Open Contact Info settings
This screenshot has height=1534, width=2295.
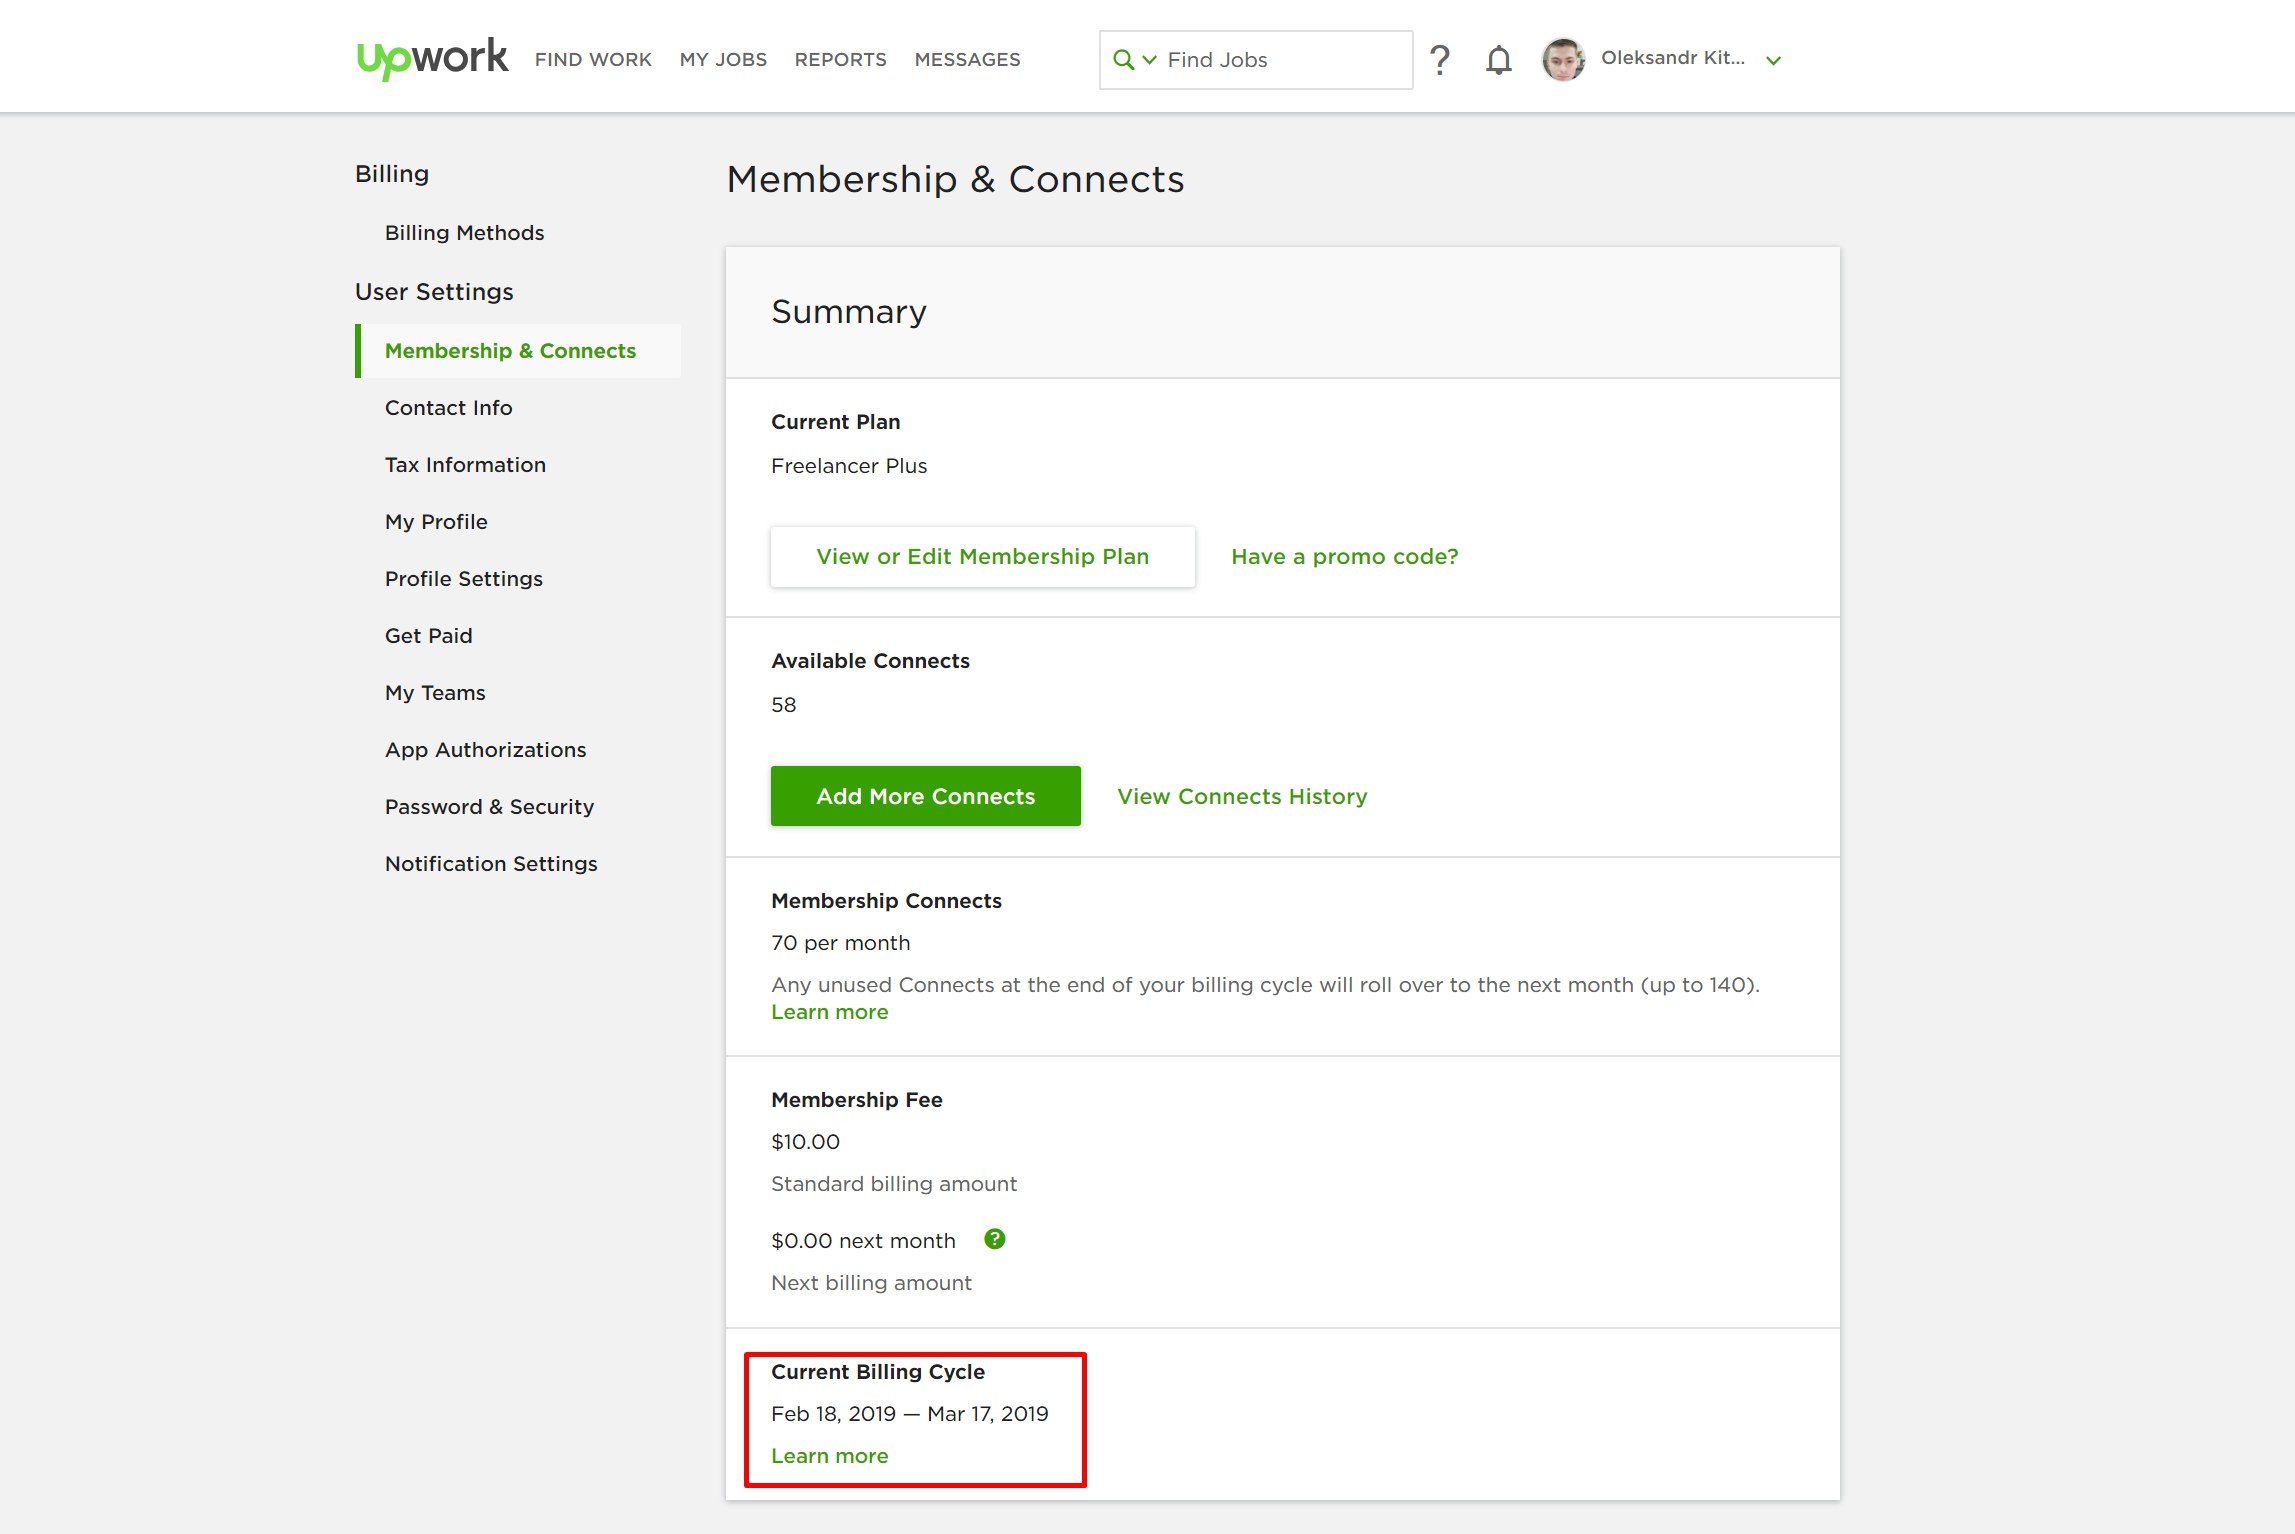tap(448, 408)
